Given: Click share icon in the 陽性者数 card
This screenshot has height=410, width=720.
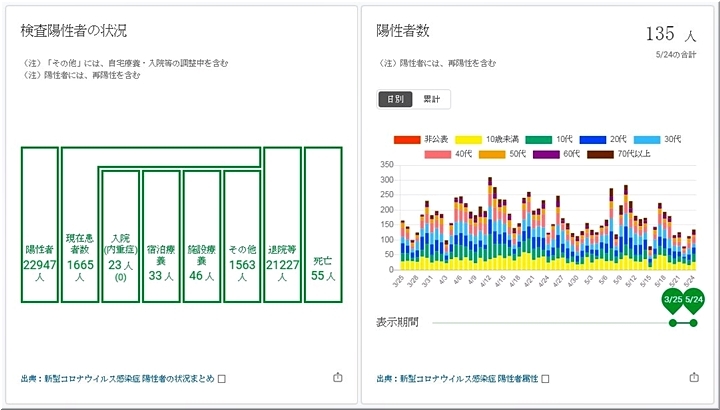Looking at the screenshot, I should 694,378.
